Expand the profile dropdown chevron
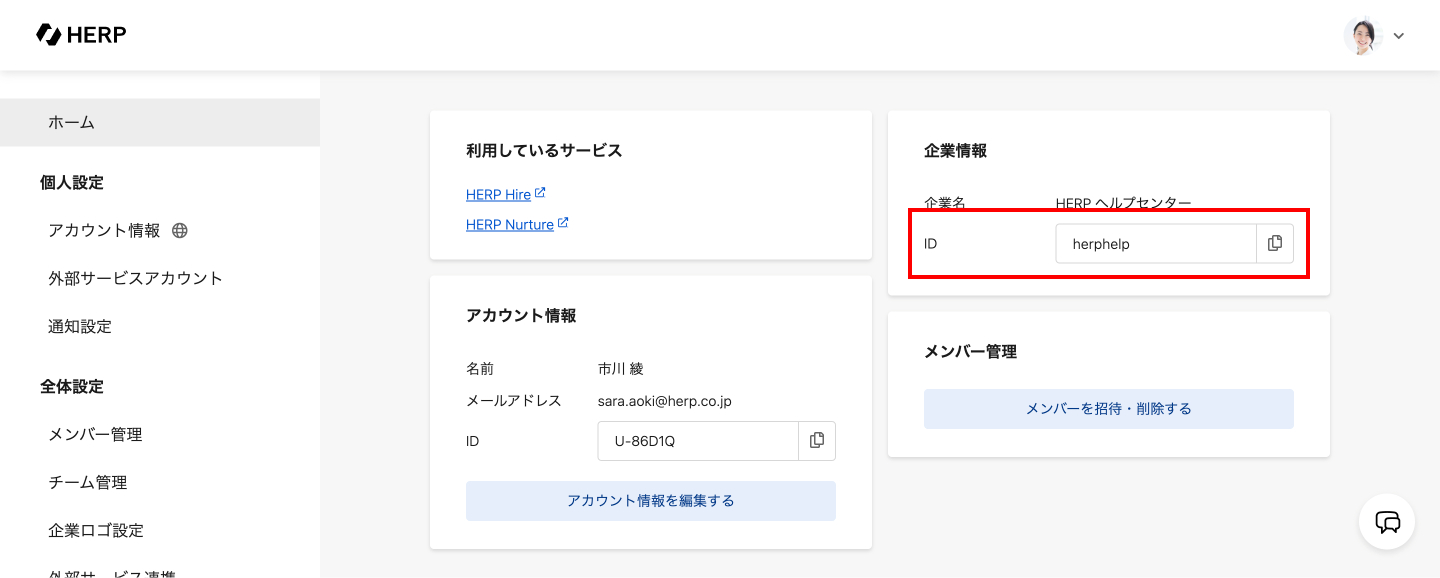The height and width of the screenshot is (578, 1440). (x=1399, y=36)
